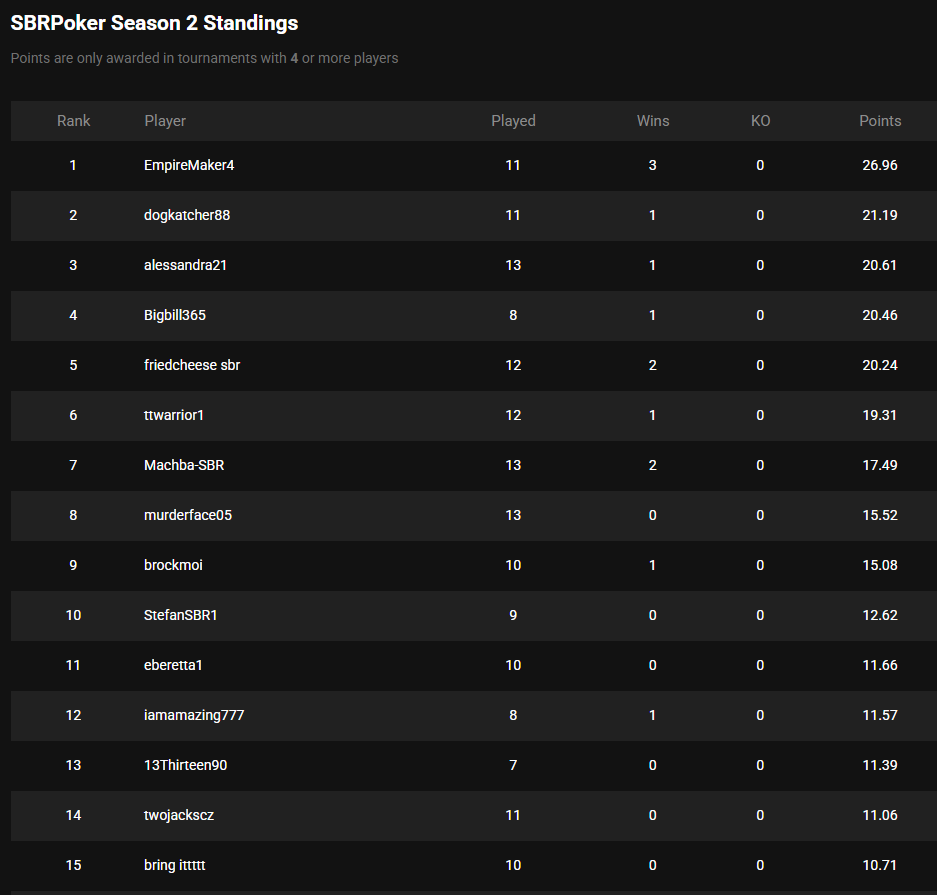
Task: Open twojackscz standings row
Action: 179,815
